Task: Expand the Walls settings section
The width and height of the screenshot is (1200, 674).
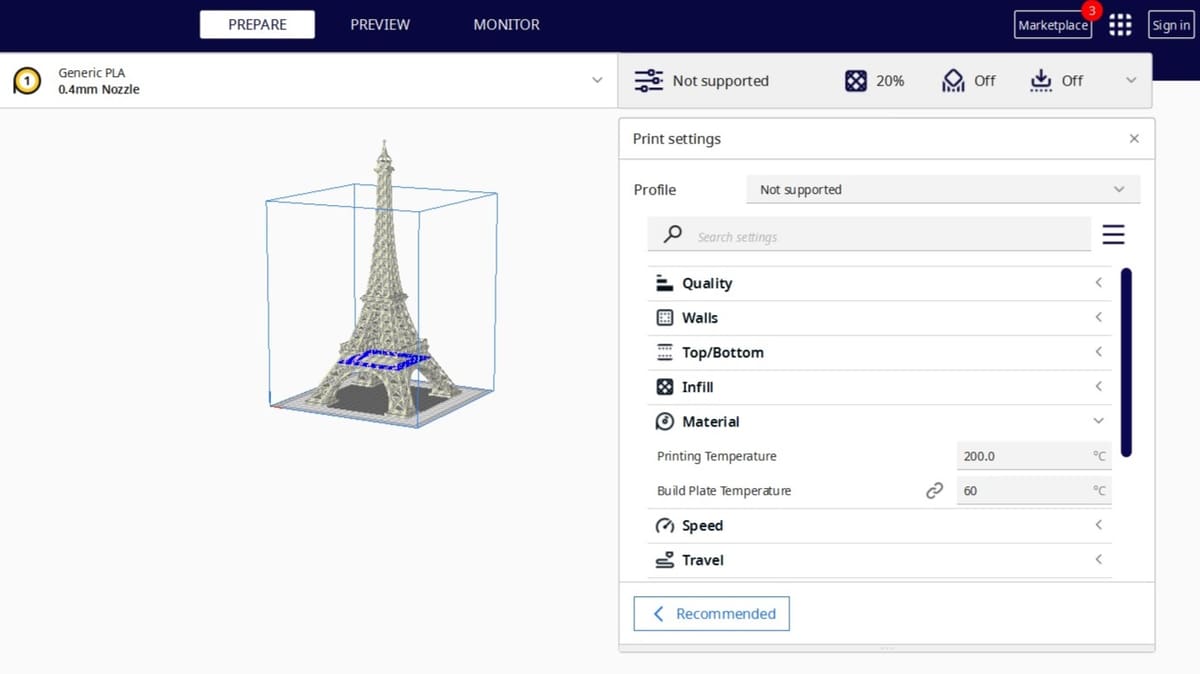Action: pyautogui.click(x=1098, y=317)
